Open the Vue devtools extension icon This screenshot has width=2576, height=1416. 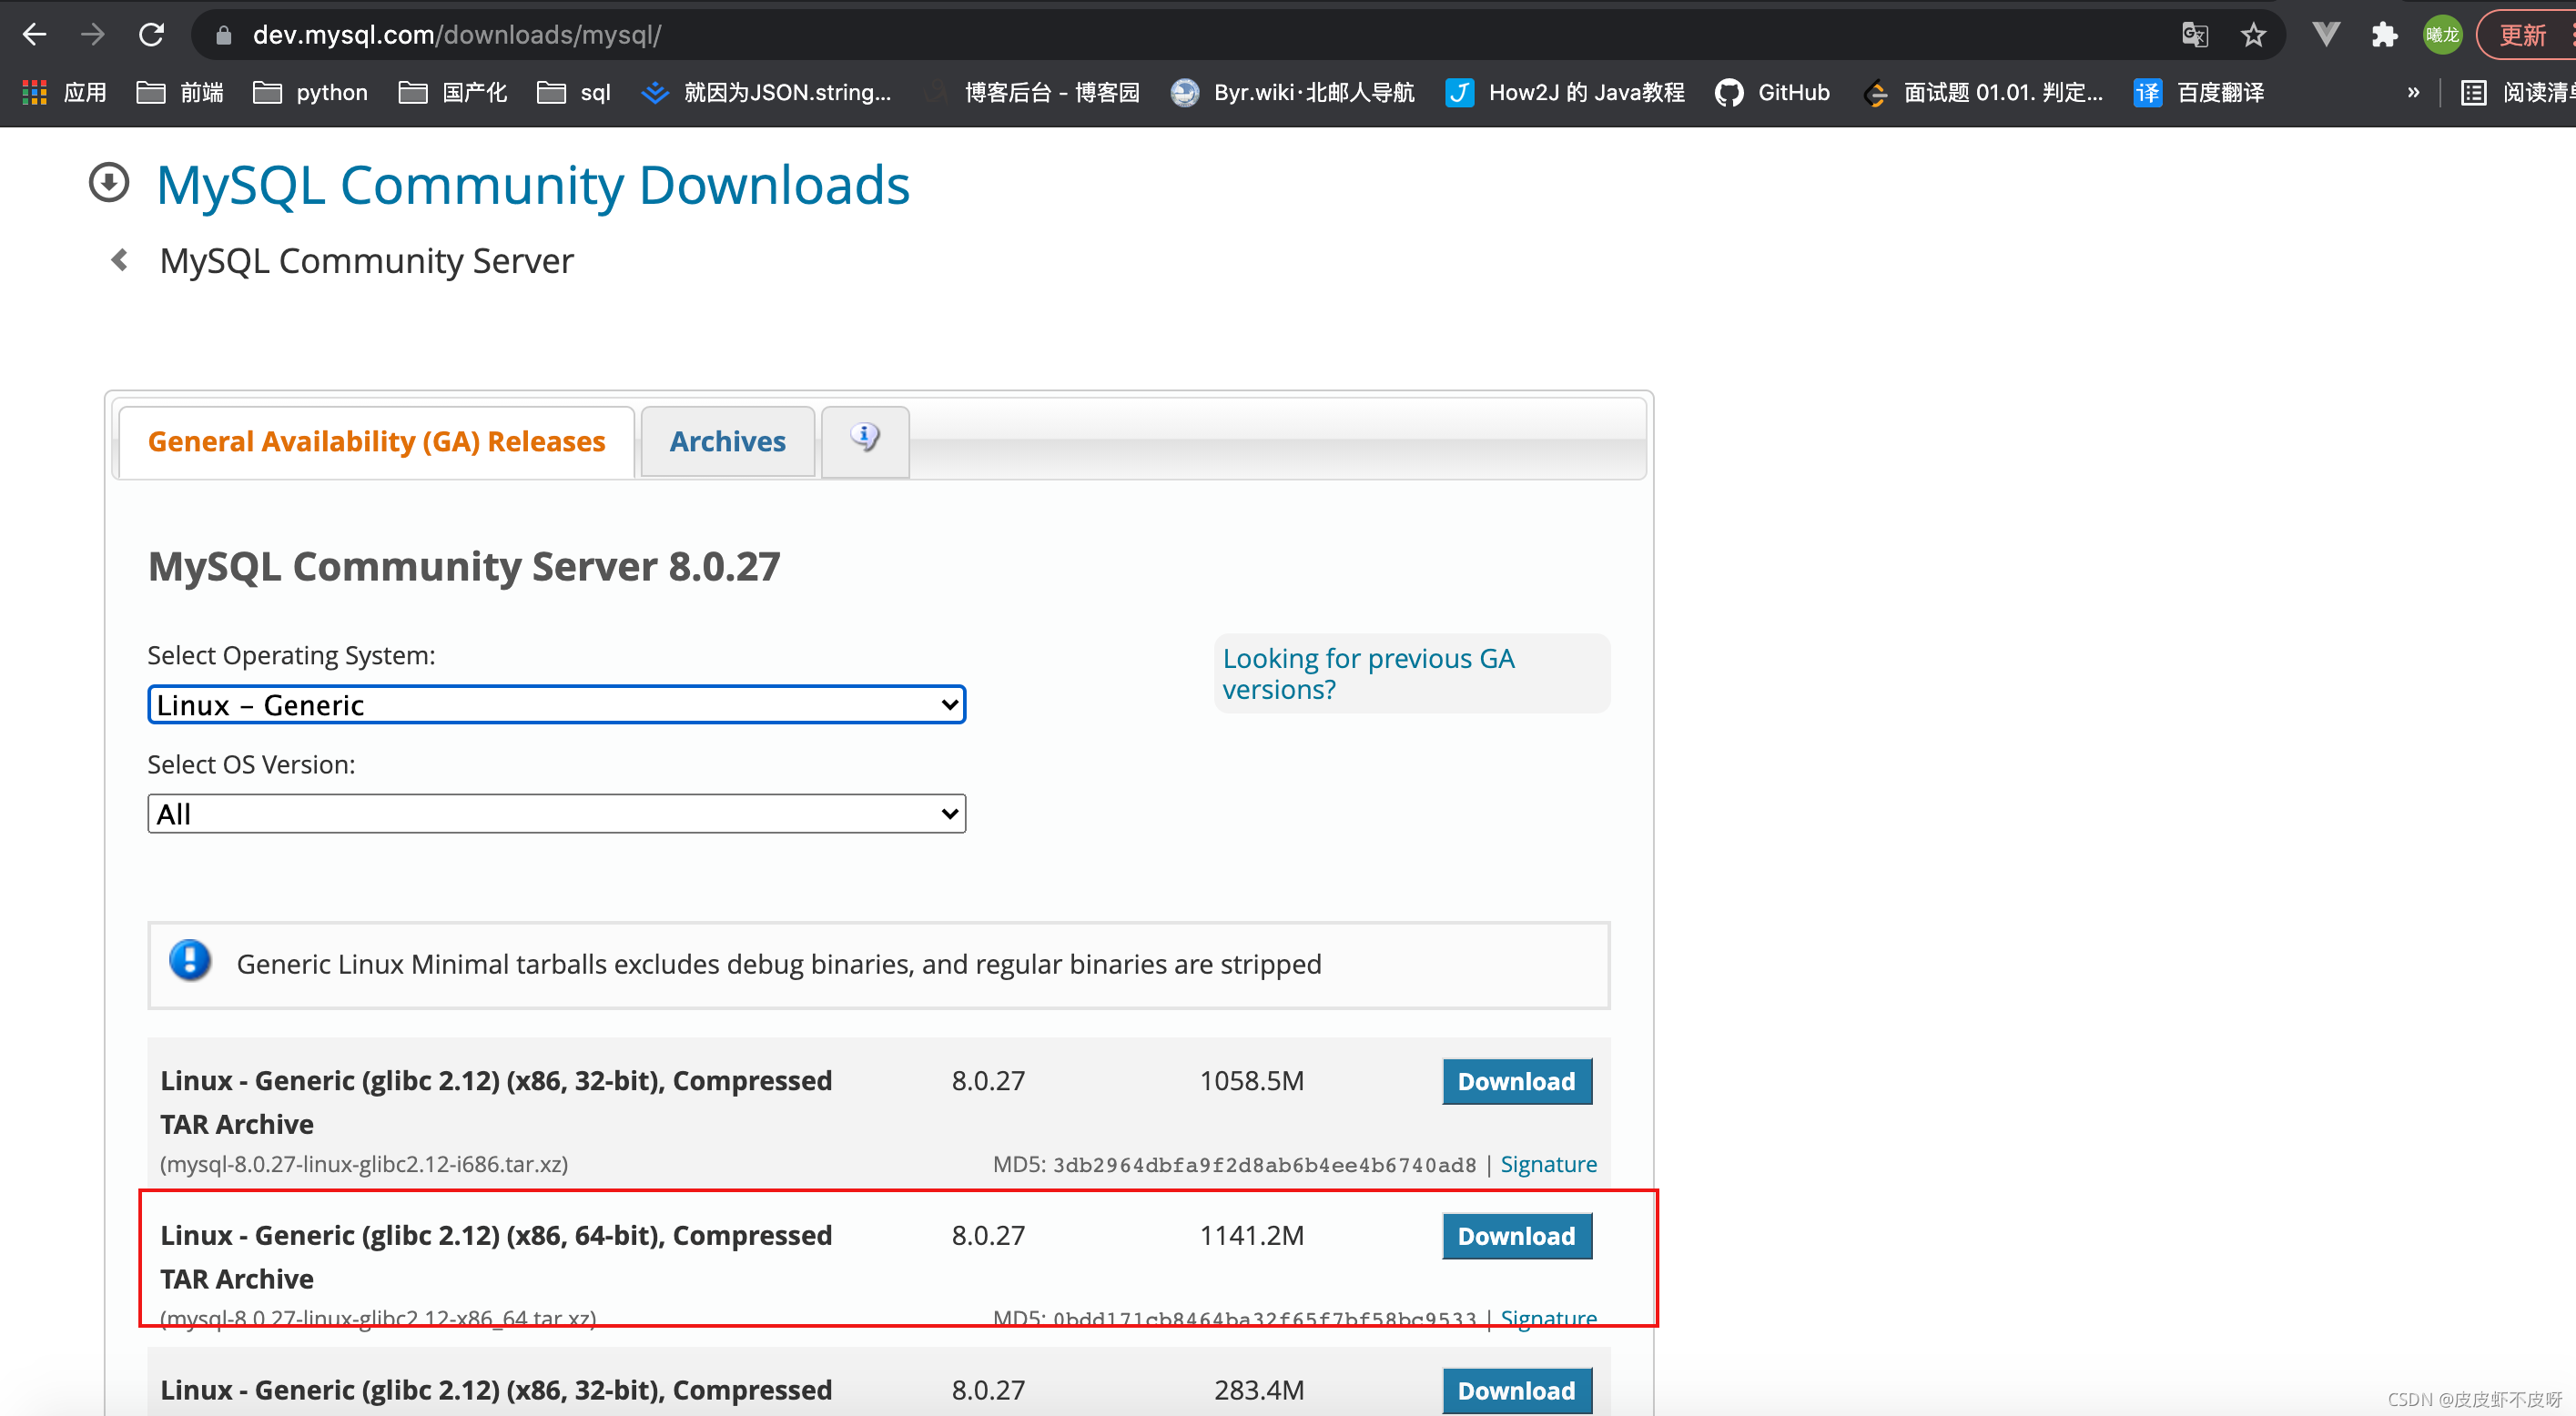click(2326, 35)
